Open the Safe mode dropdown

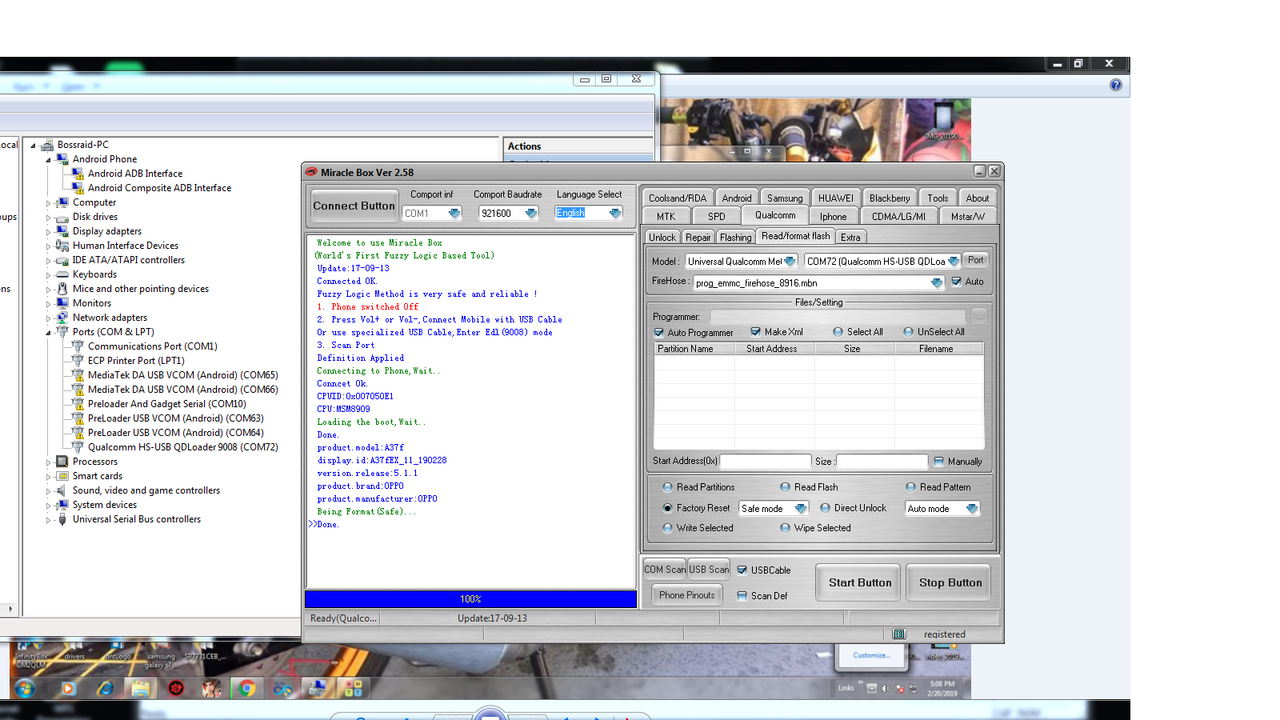coord(774,508)
